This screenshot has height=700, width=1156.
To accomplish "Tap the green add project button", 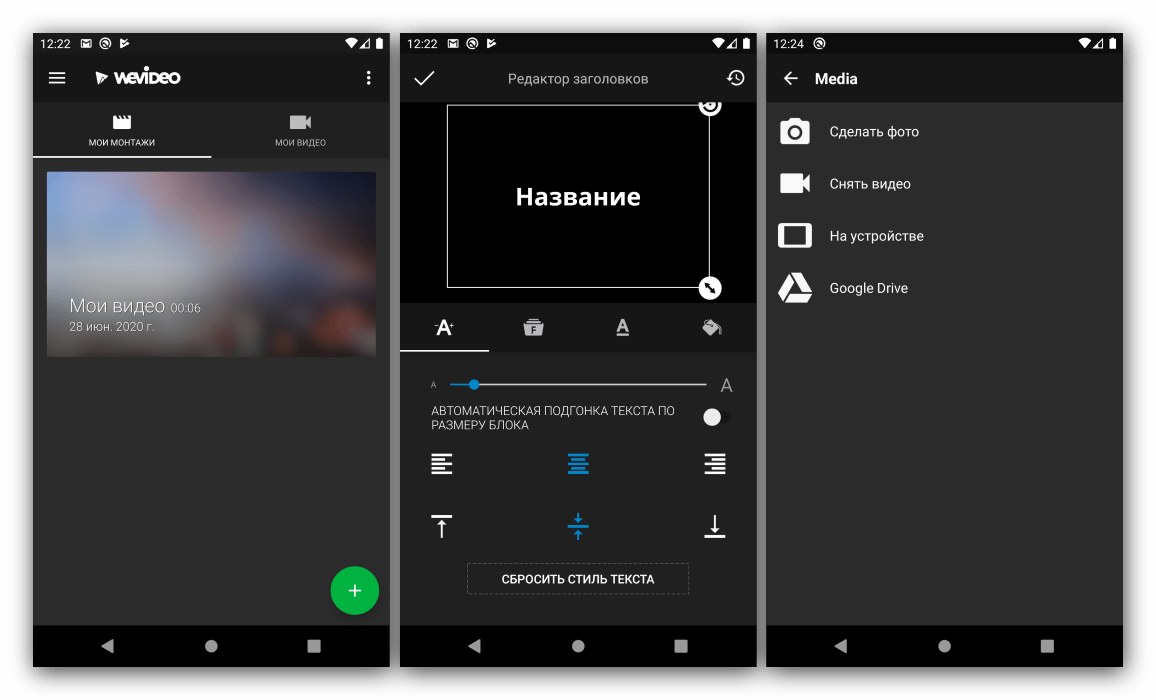I will 354,591.
